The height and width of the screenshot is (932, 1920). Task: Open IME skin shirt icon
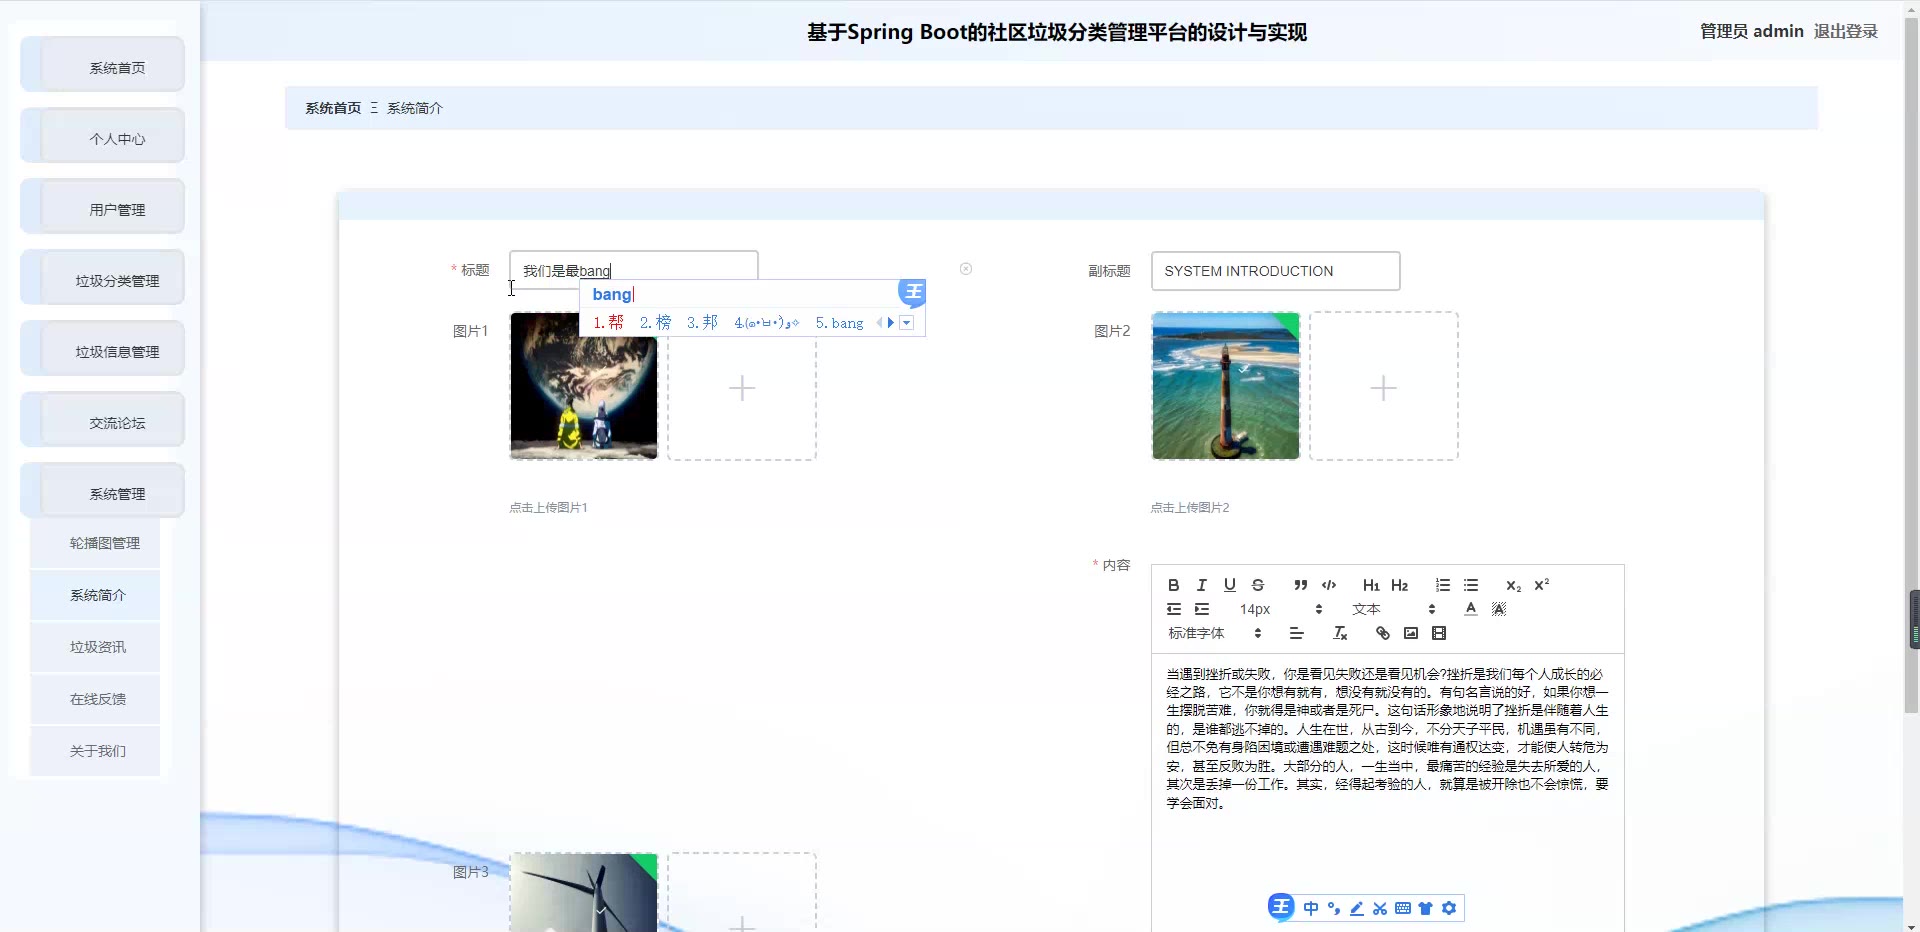pyautogui.click(x=1426, y=908)
